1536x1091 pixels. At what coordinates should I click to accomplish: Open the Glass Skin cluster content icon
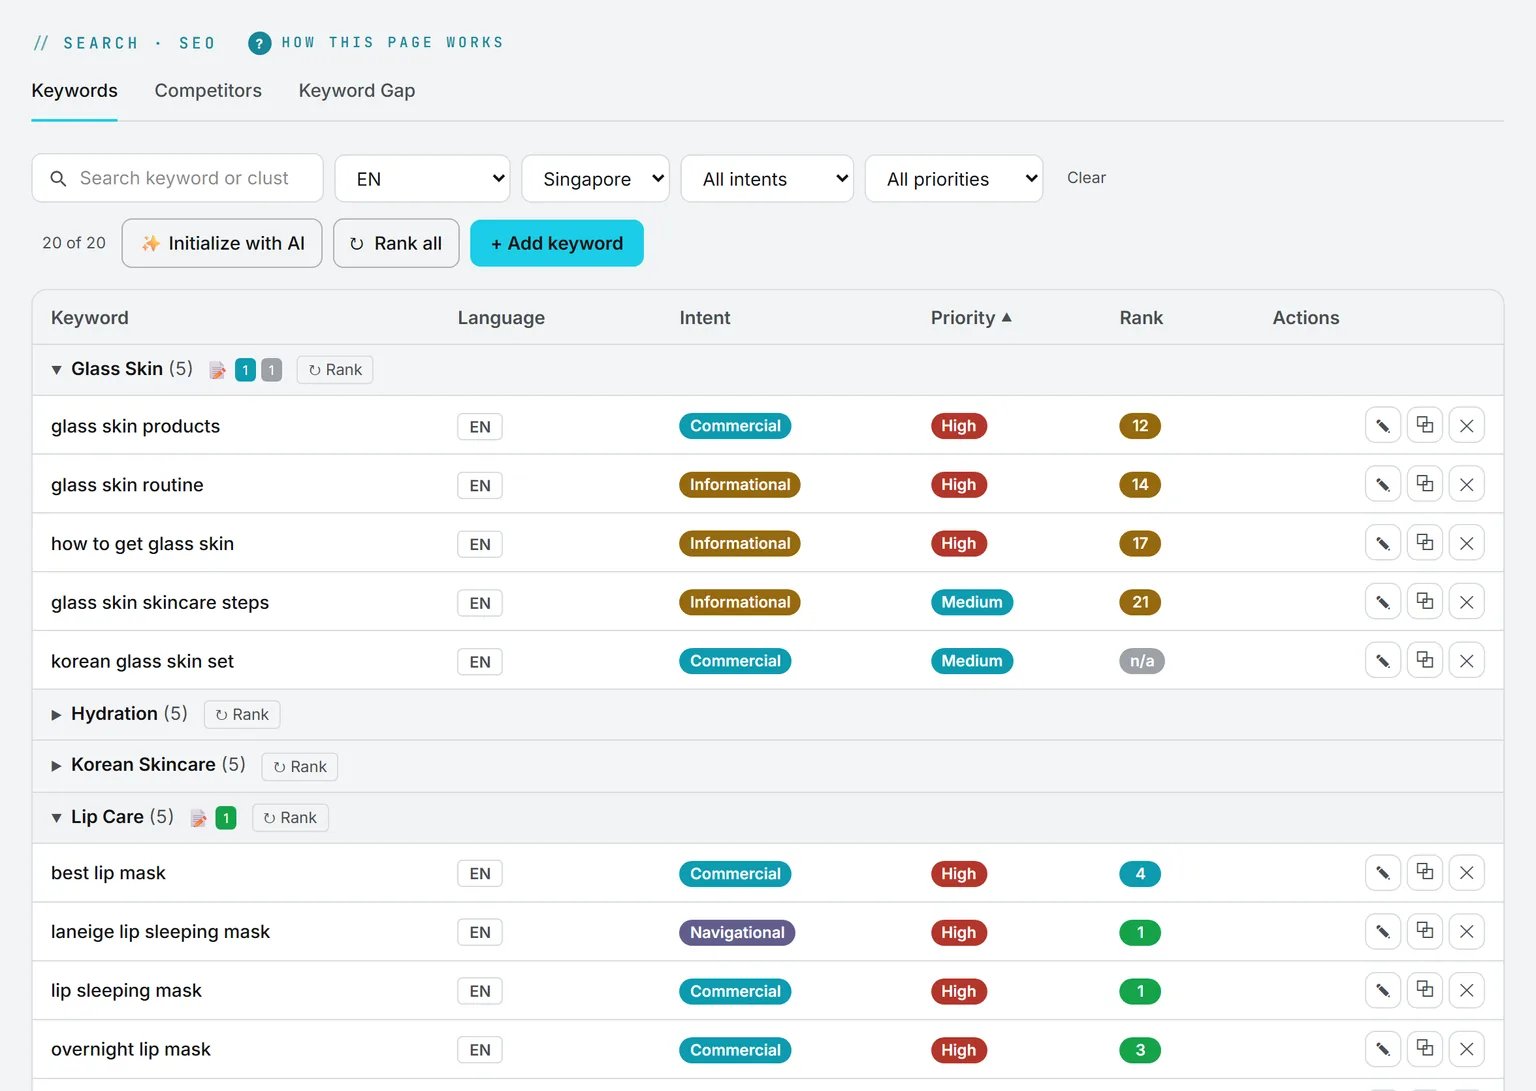tap(217, 370)
